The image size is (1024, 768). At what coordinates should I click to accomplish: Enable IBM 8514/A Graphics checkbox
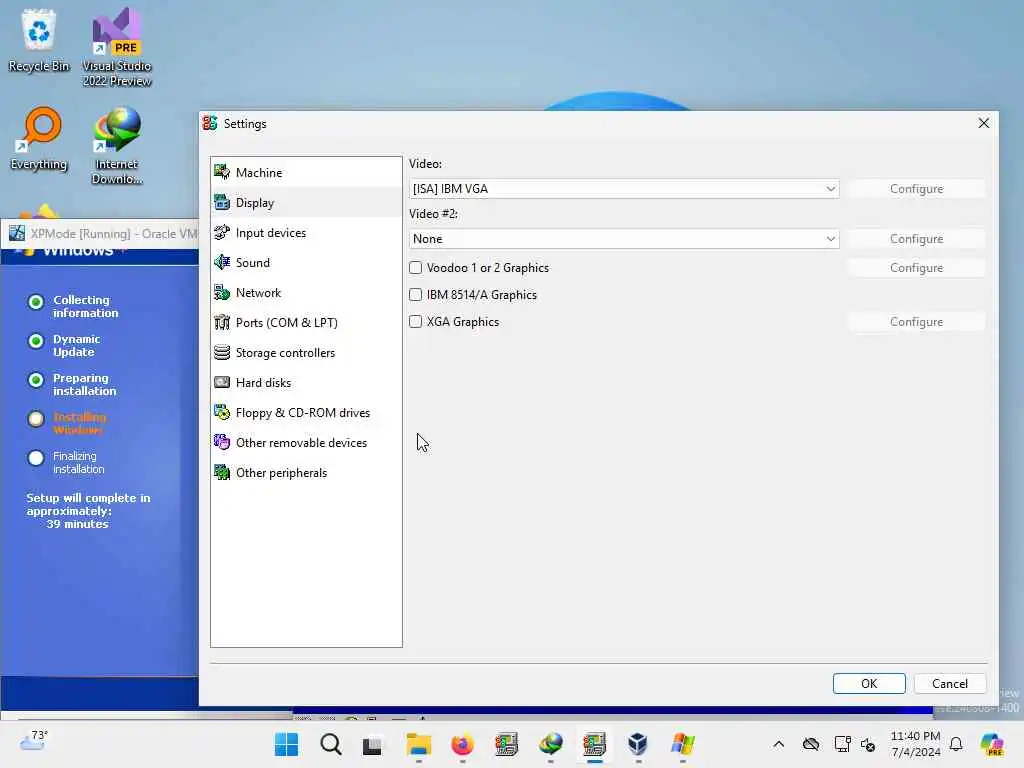(415, 295)
